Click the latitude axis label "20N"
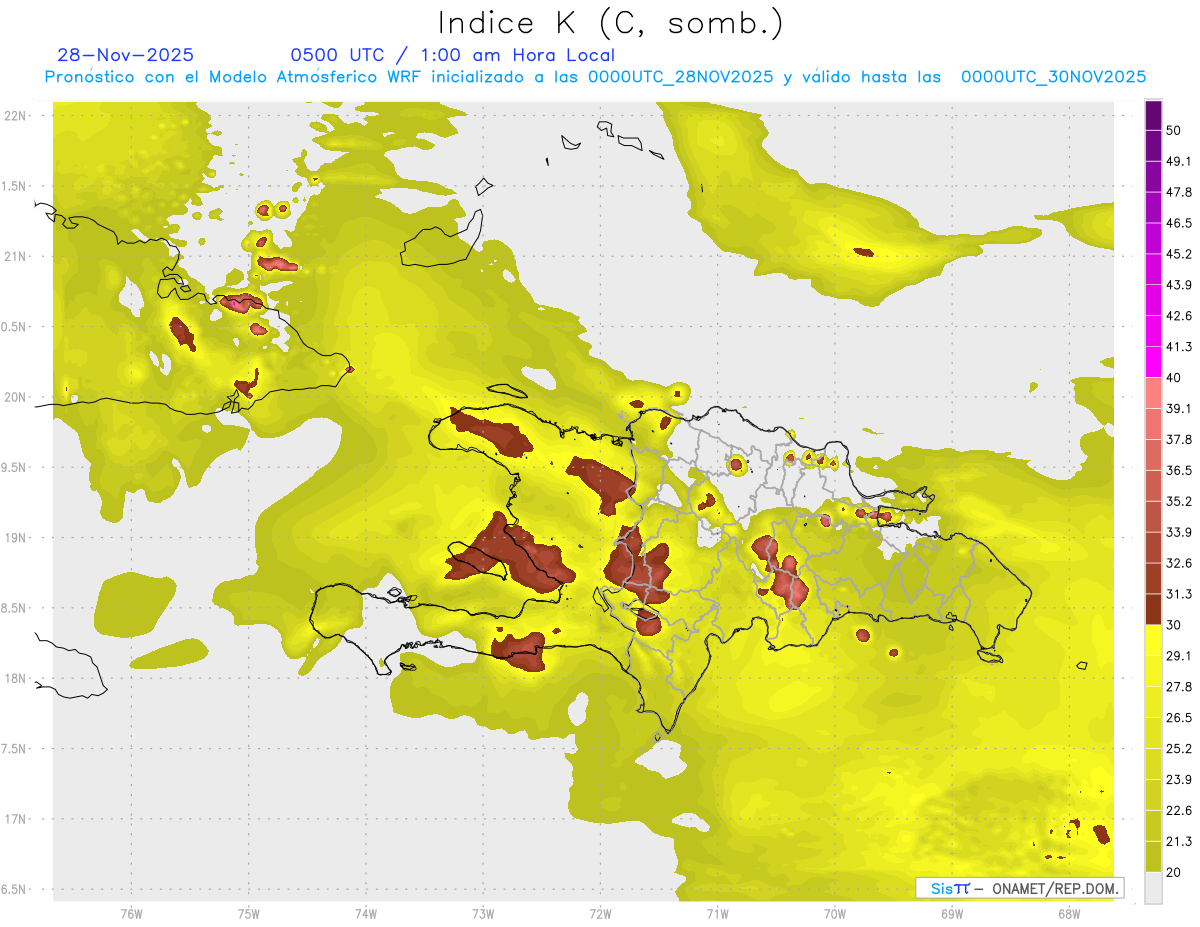1200x927 pixels. tap(15, 397)
